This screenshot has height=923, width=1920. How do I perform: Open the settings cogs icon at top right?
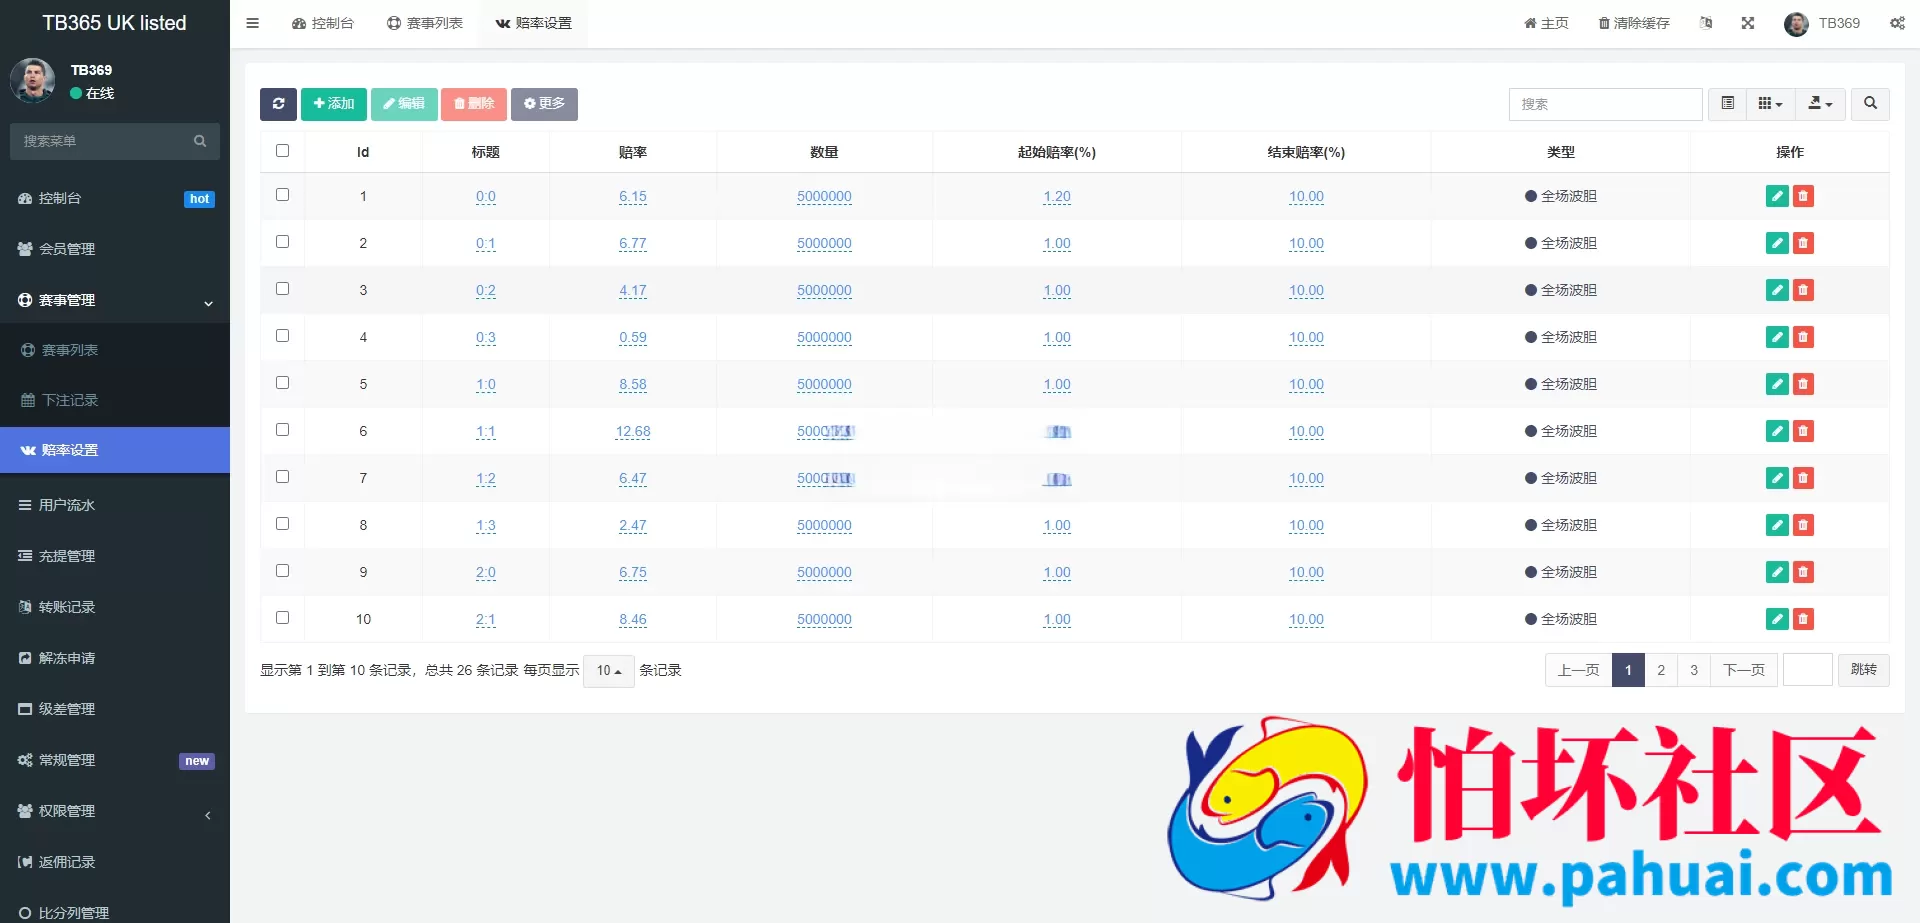click(1897, 23)
